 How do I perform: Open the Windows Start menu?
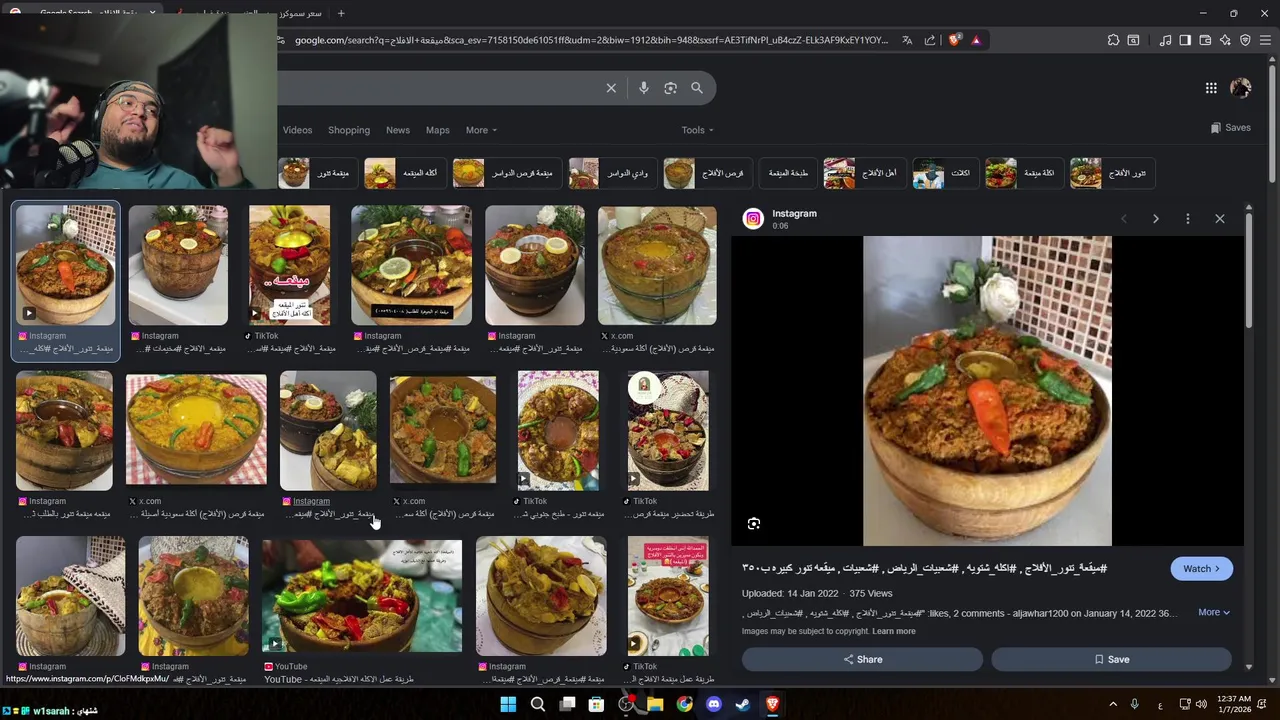click(x=508, y=704)
